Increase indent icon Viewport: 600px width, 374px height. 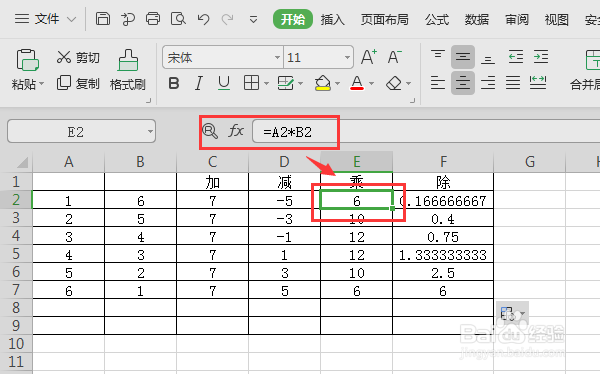tap(541, 57)
